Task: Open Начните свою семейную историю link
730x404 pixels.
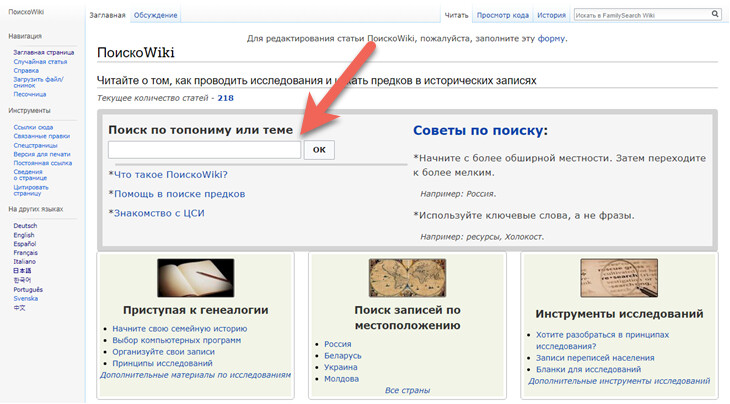Action: pyautogui.click(x=180, y=329)
